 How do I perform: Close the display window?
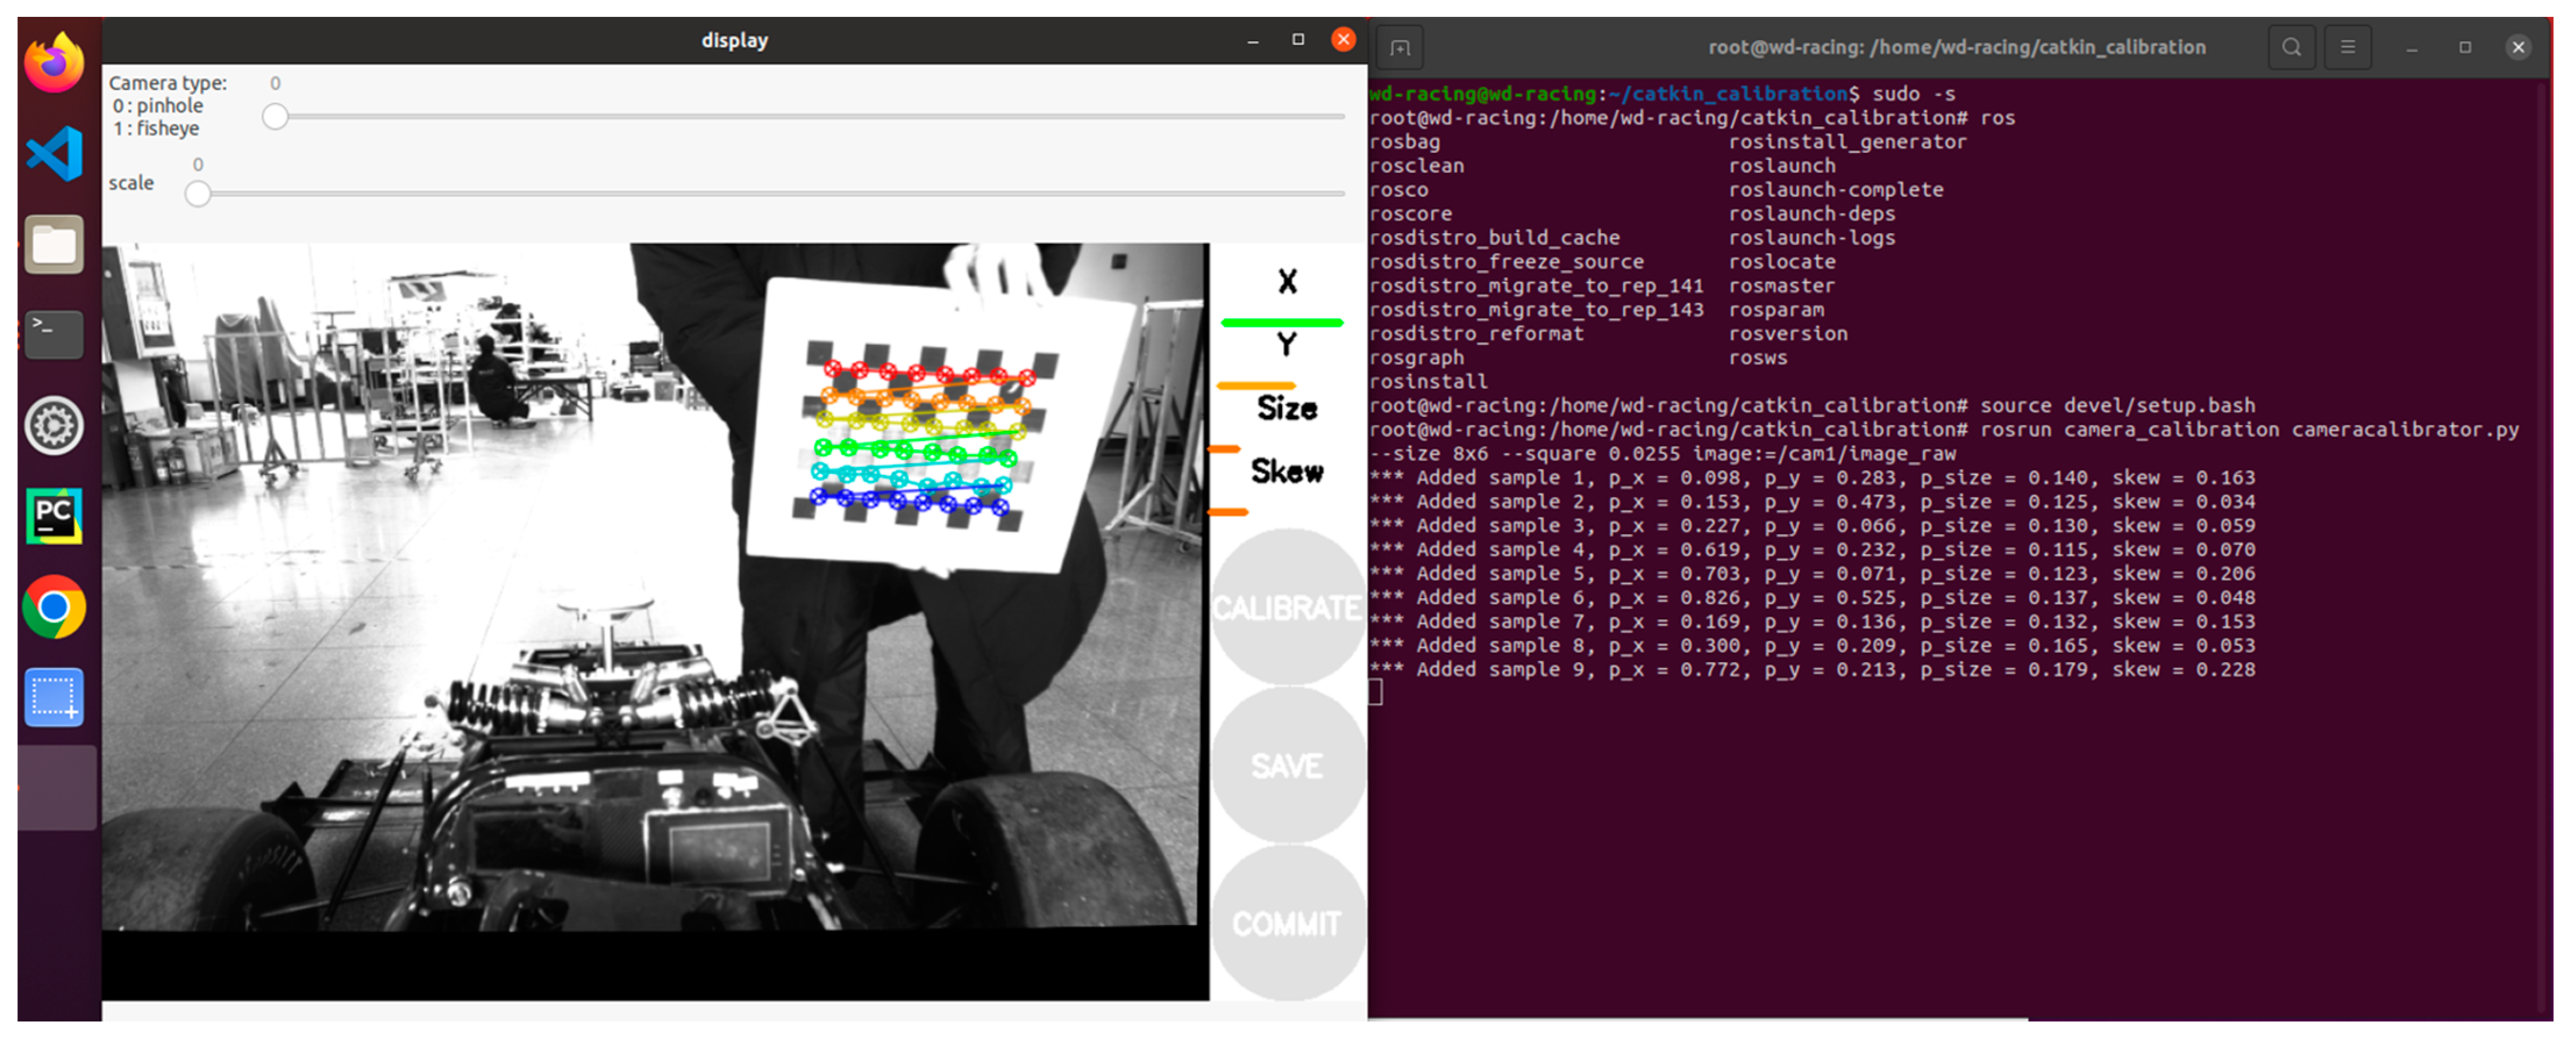click(x=1343, y=40)
